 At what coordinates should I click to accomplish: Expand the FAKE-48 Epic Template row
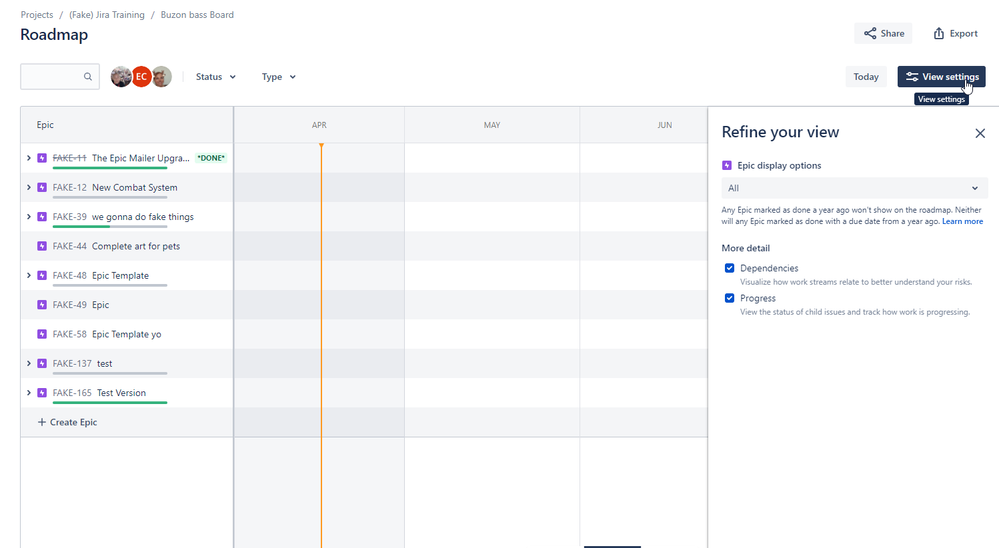click(29, 275)
